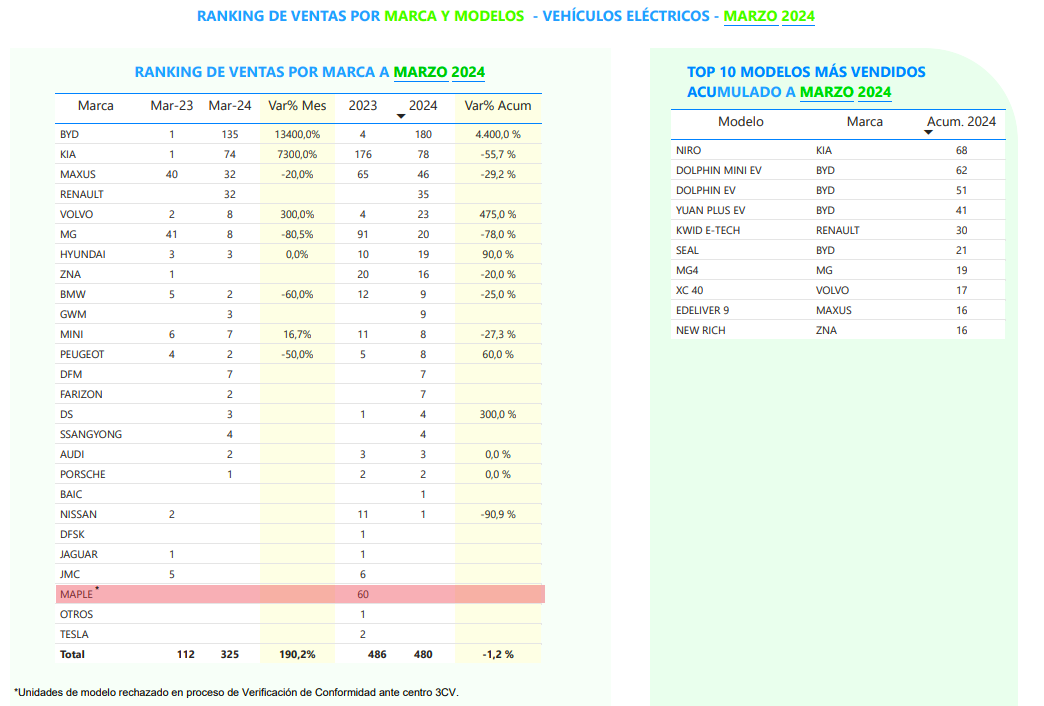Click MARZO 2024 in Top 10 heading
Screen dimensions: 1044x706
[x=846, y=92]
